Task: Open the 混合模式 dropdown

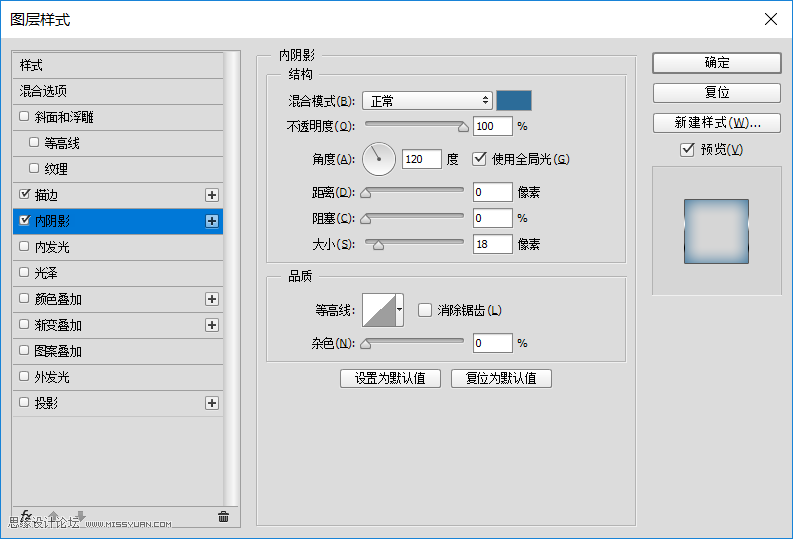Action: [427, 101]
